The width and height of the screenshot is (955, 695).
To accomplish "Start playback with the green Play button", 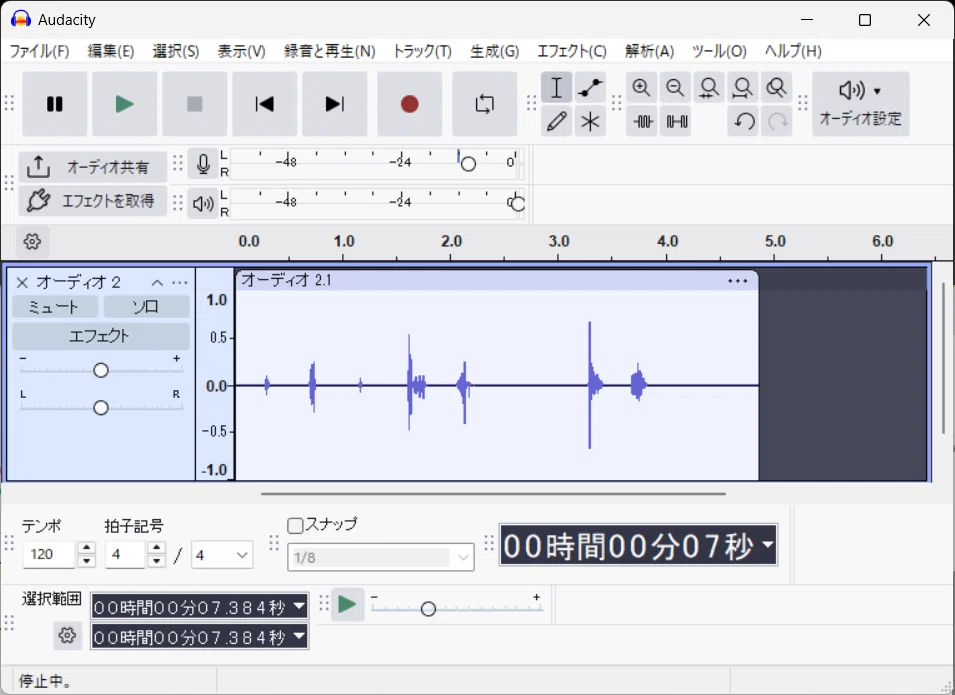I will (125, 104).
